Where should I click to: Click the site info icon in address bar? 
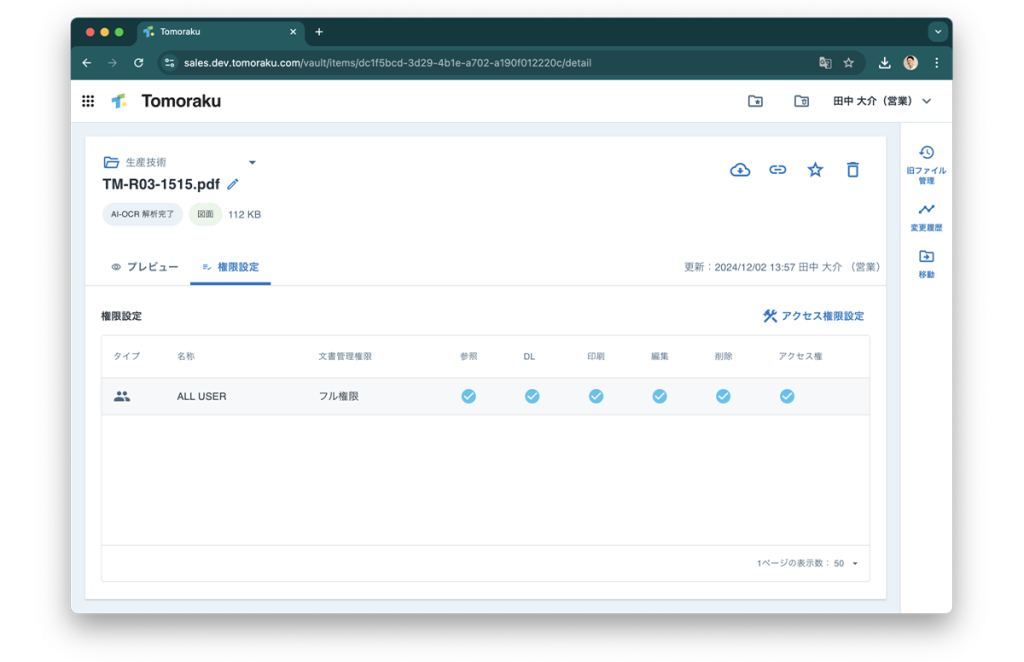click(x=170, y=63)
